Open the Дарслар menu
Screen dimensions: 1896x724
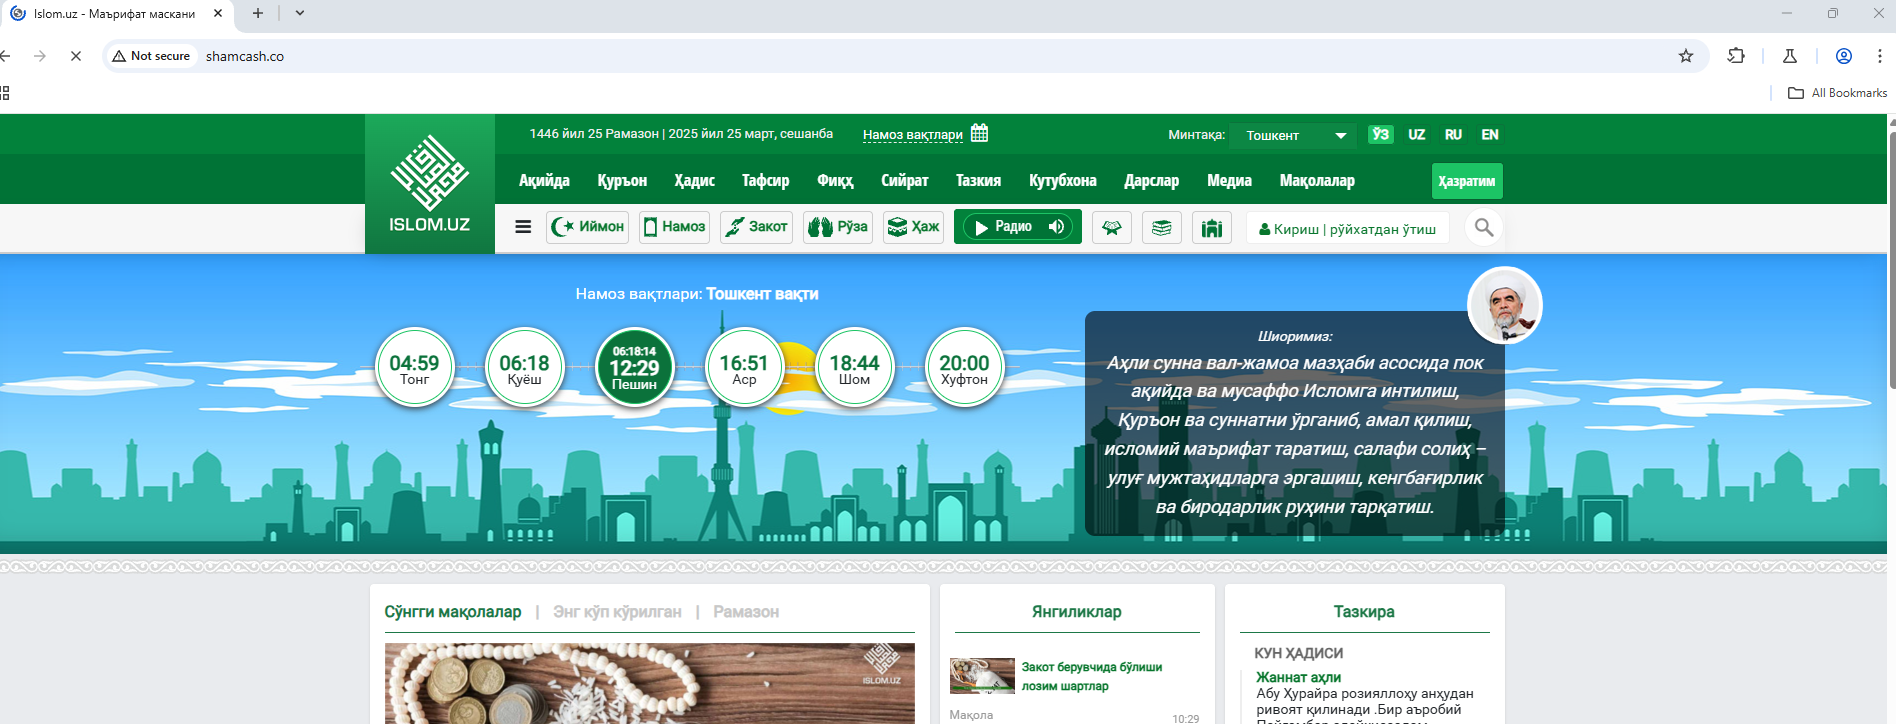[1151, 181]
